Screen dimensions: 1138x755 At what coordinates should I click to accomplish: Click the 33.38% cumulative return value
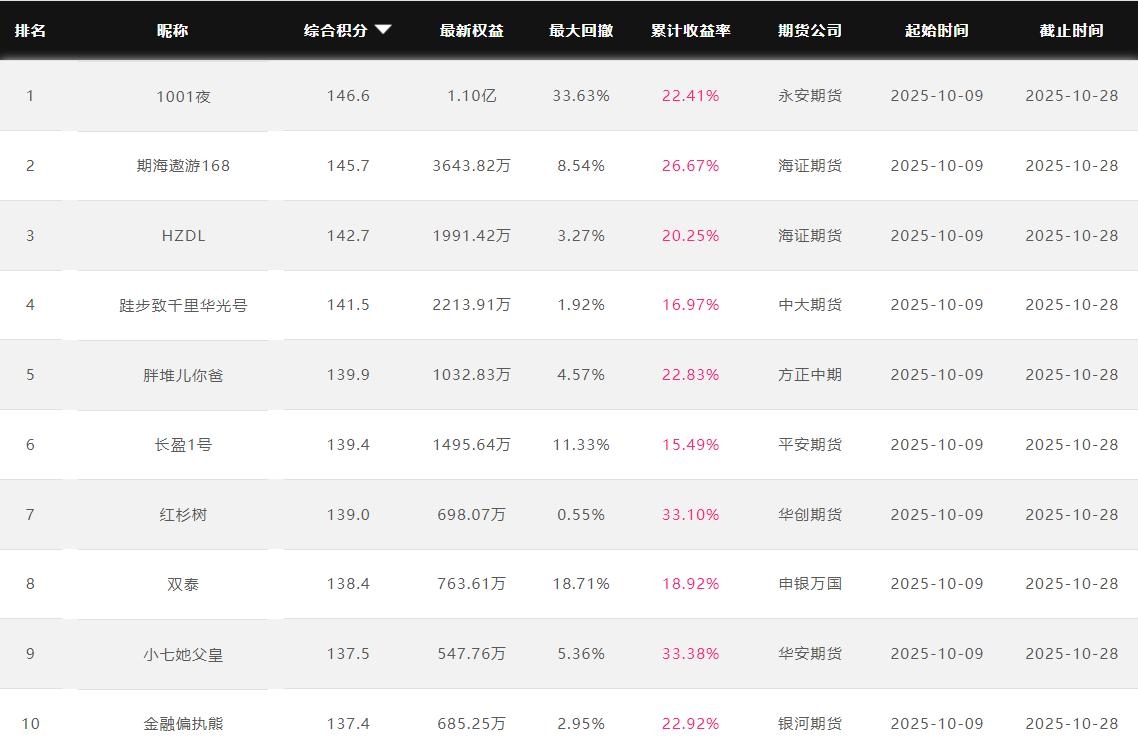coord(690,654)
